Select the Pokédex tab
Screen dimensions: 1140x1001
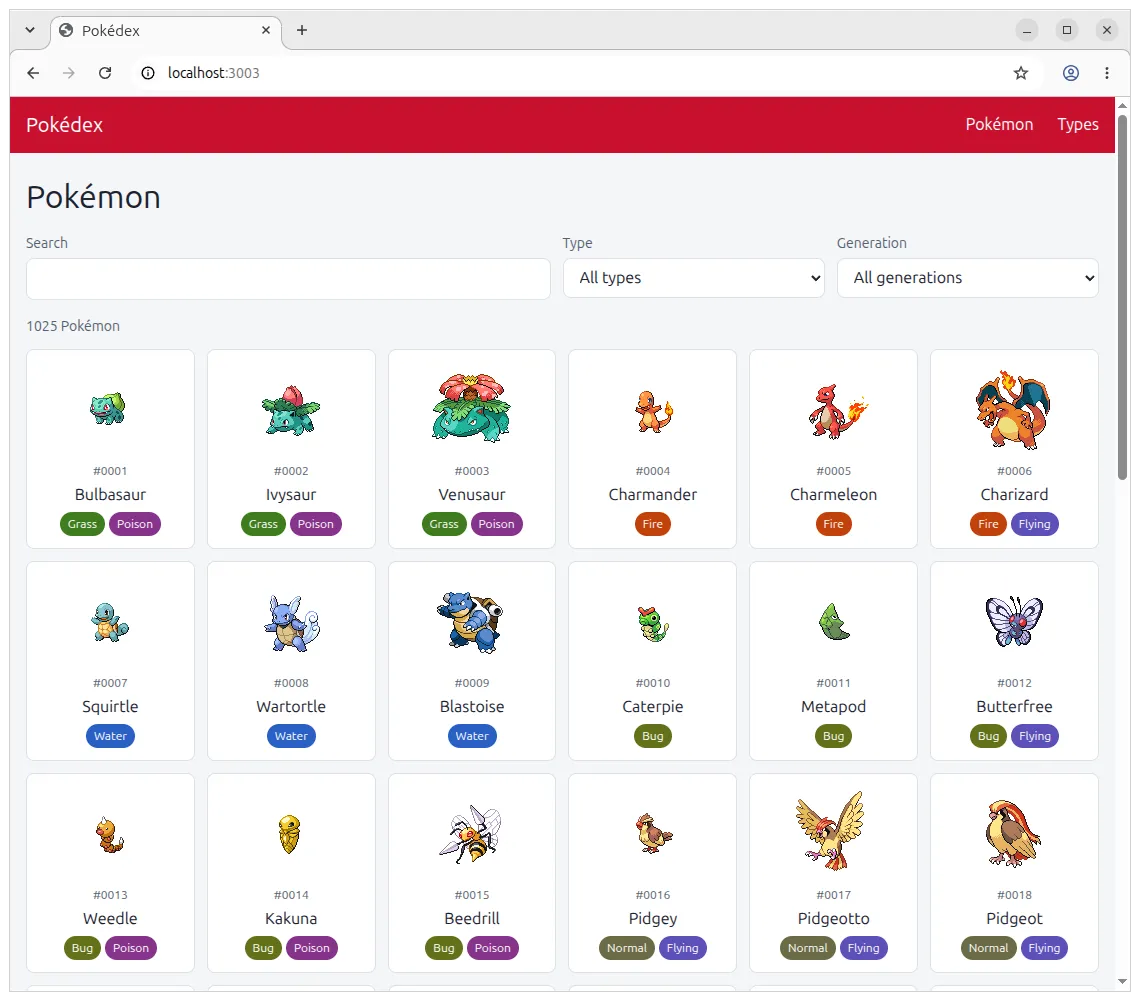click(166, 31)
